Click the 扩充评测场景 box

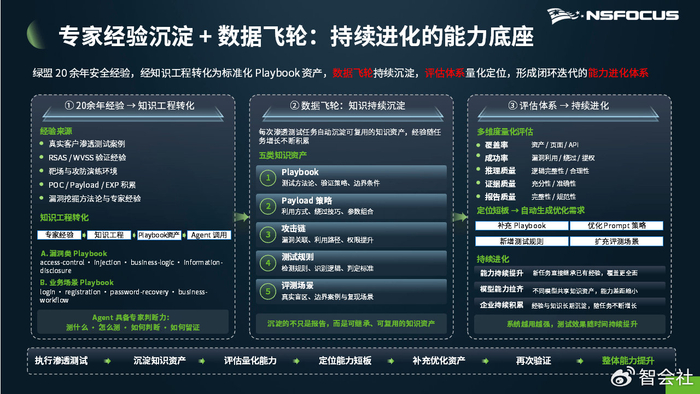pos(617,241)
